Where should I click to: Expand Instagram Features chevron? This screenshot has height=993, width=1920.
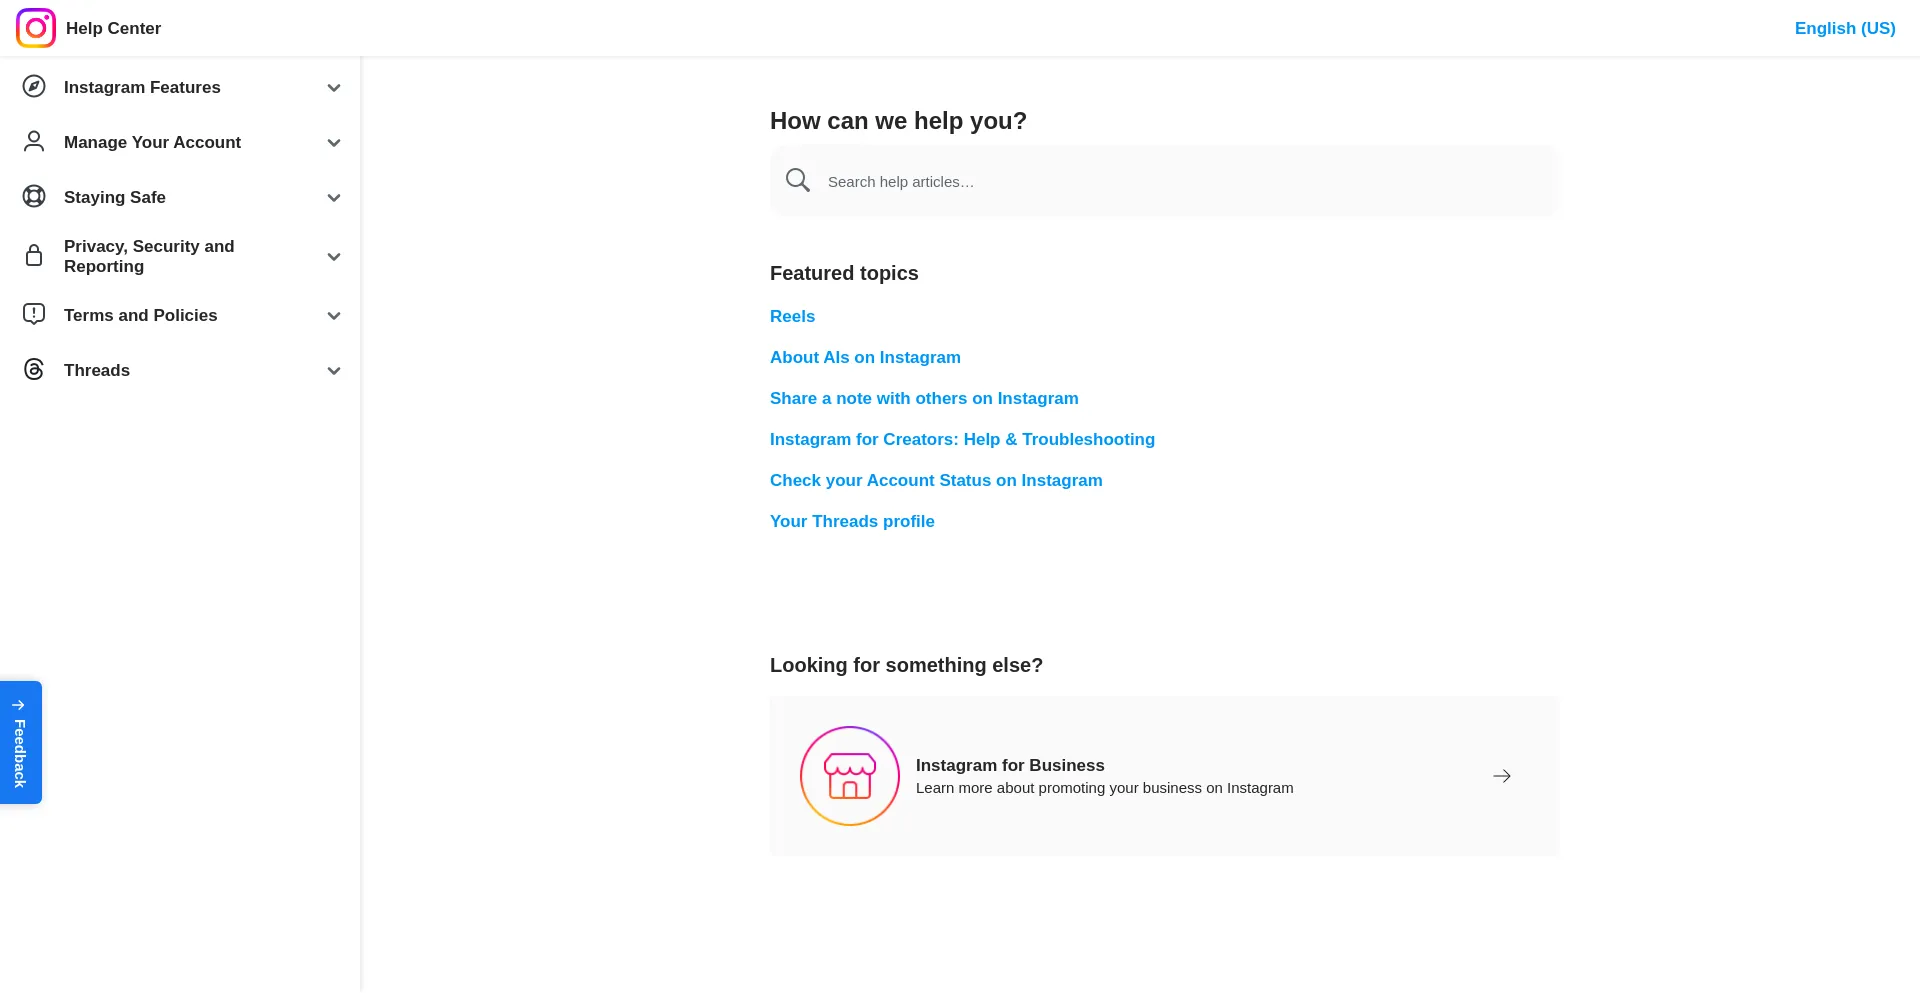334,88
